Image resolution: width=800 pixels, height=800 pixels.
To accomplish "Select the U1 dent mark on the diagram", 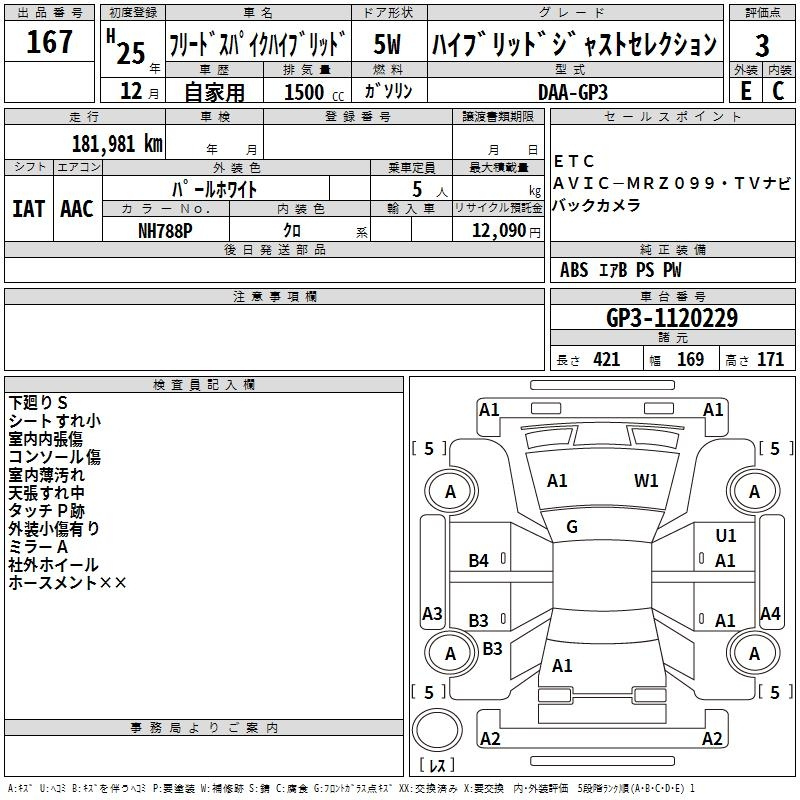I will tap(726, 536).
